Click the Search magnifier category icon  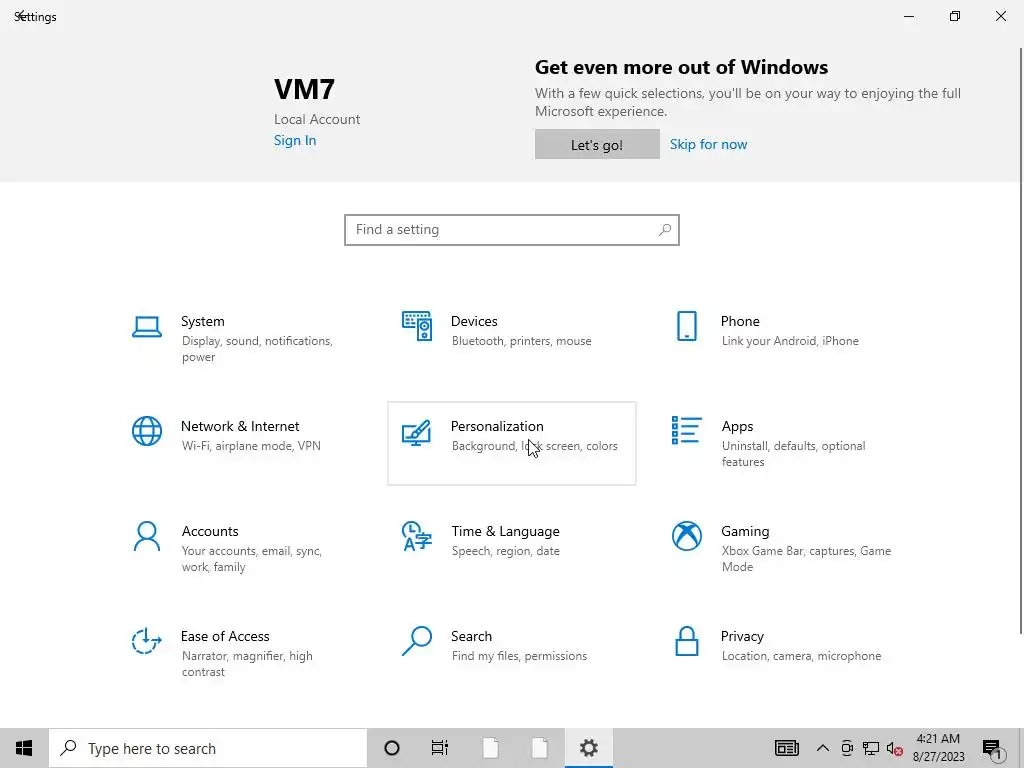(417, 641)
